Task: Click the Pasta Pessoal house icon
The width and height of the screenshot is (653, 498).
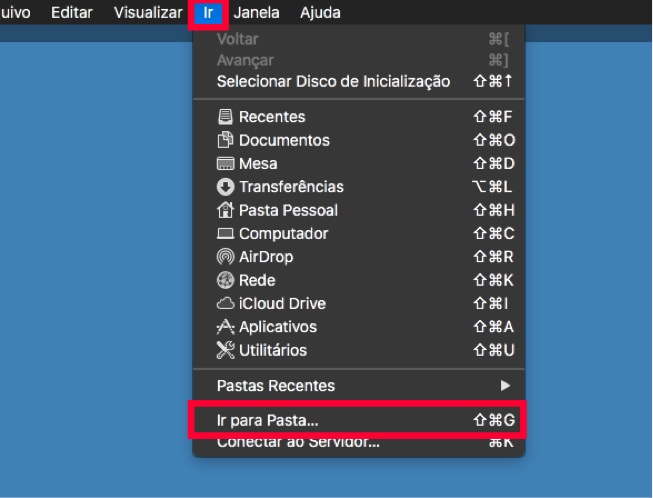Action: (225, 210)
